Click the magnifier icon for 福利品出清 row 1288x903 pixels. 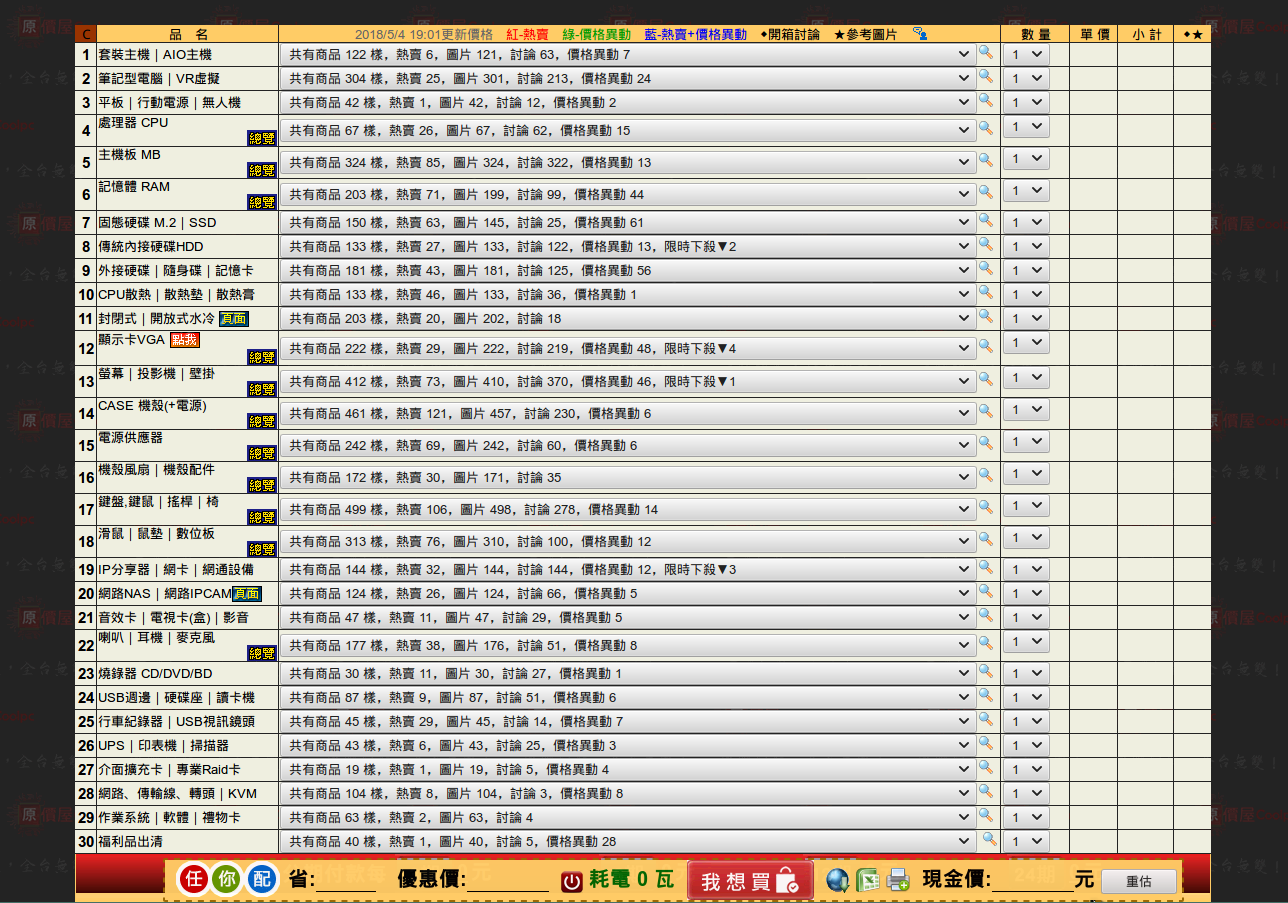tap(989, 839)
